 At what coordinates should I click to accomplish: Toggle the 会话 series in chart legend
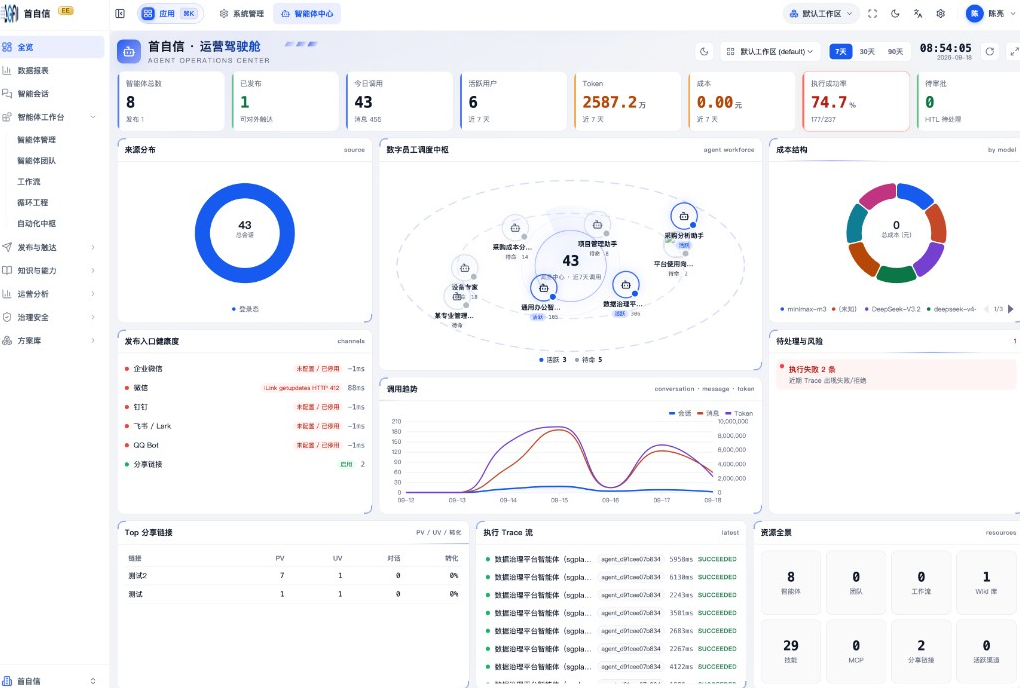[x=680, y=413]
